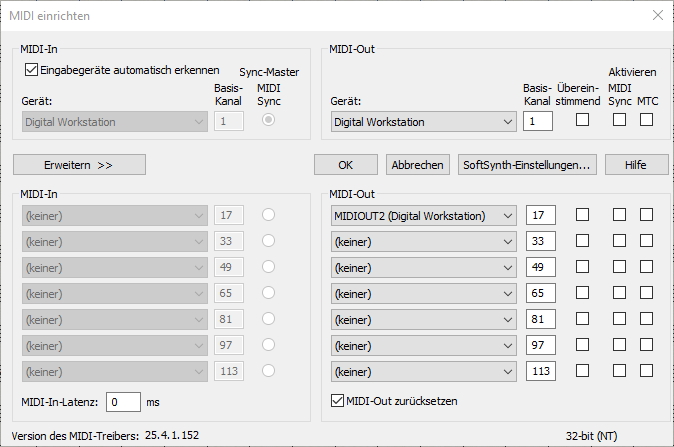Close the MIDI einrichten dialog
Viewport: 674px width, 447px height.
pyautogui.click(x=656, y=15)
